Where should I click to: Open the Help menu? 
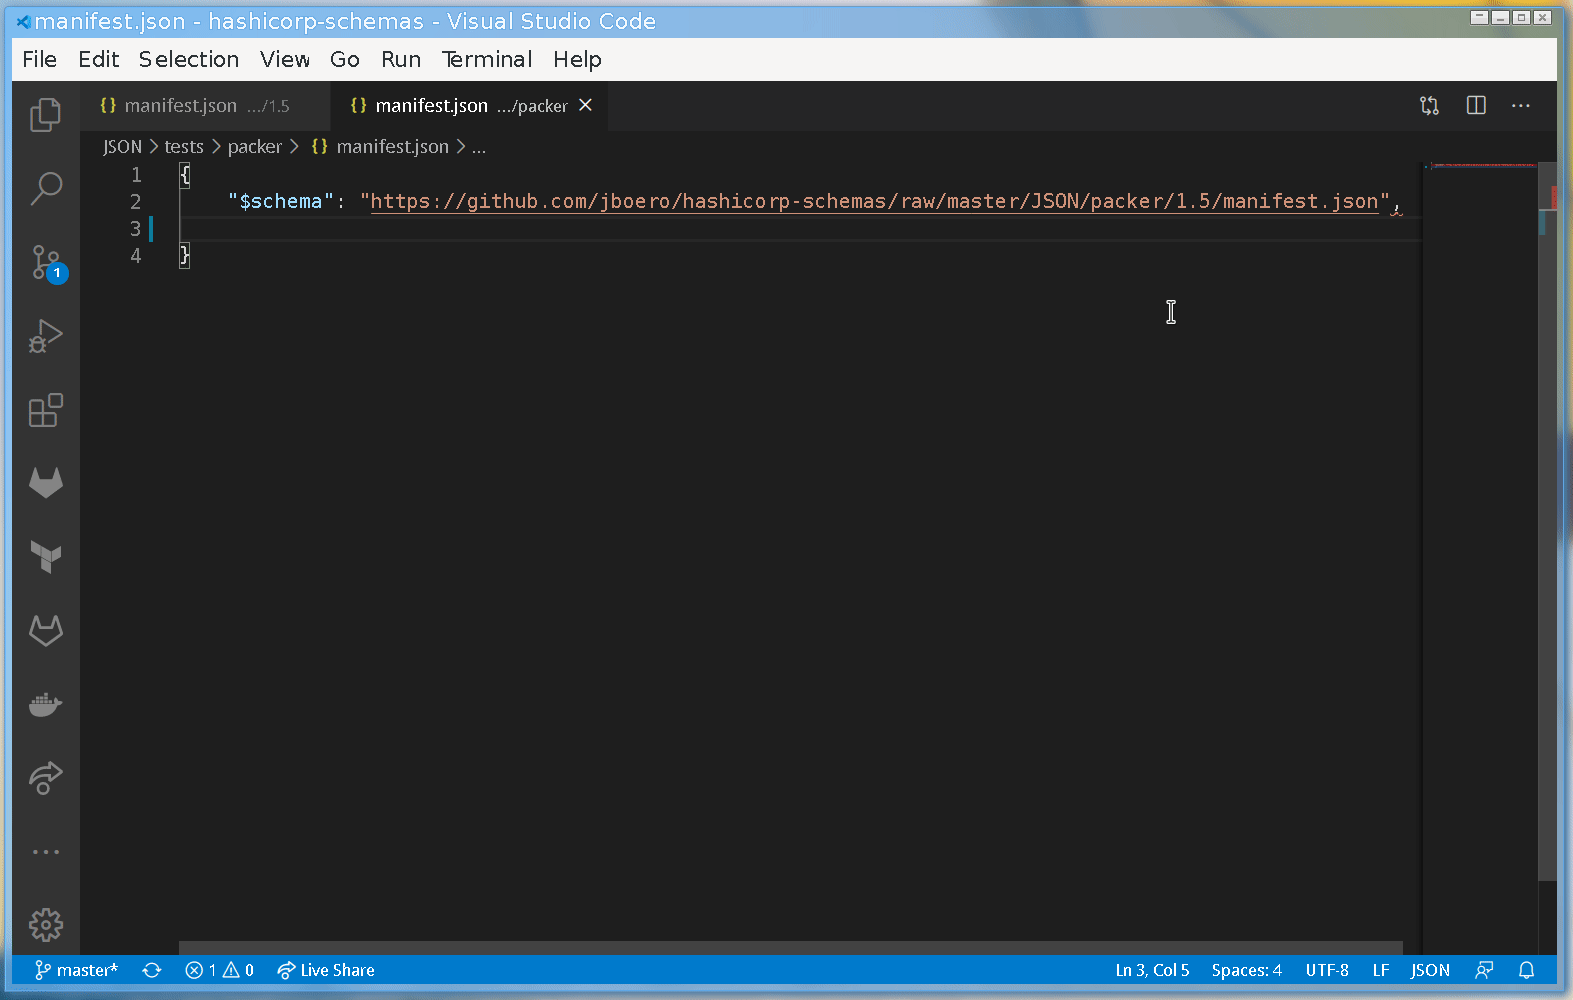tap(578, 59)
